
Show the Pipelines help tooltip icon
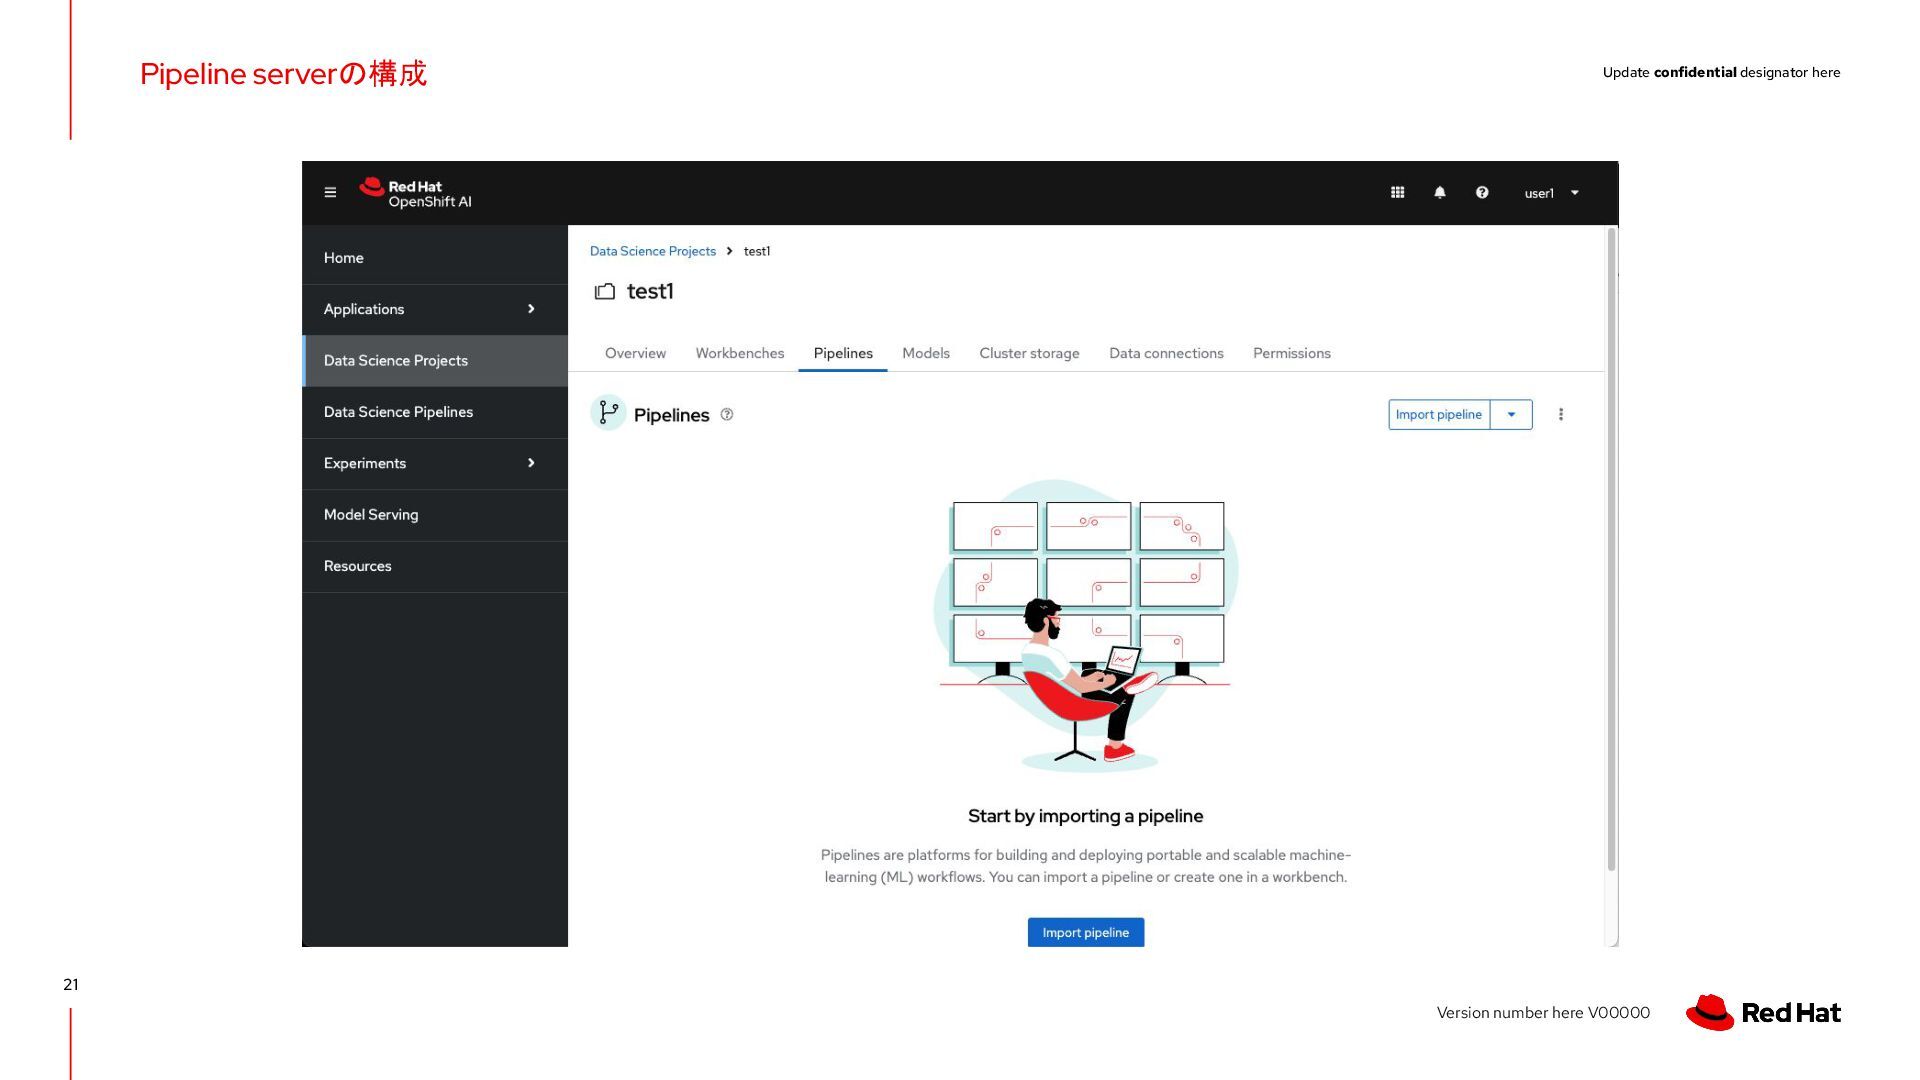[727, 415]
